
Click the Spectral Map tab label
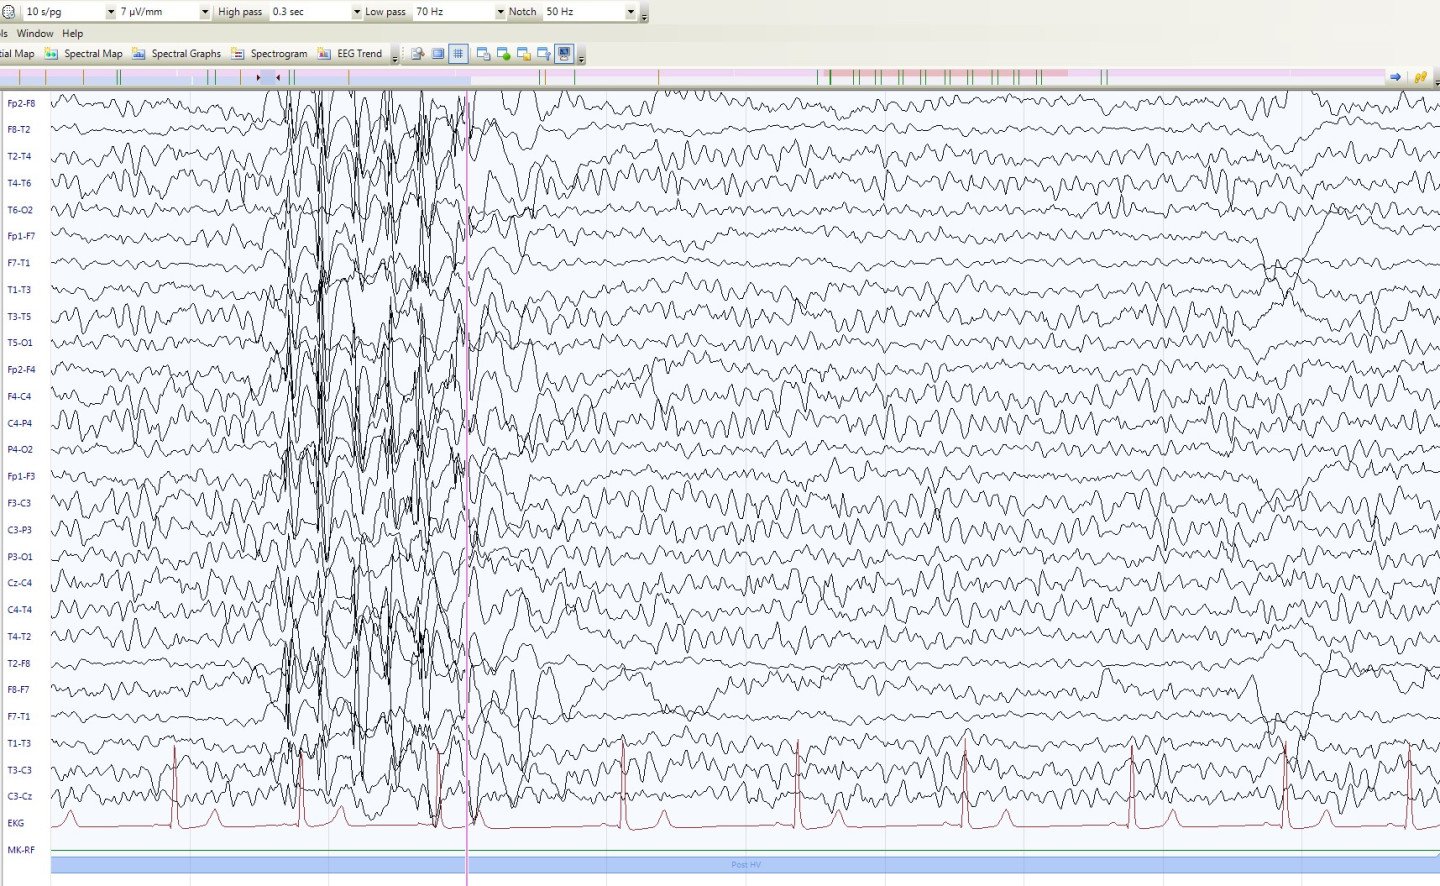tap(93, 54)
